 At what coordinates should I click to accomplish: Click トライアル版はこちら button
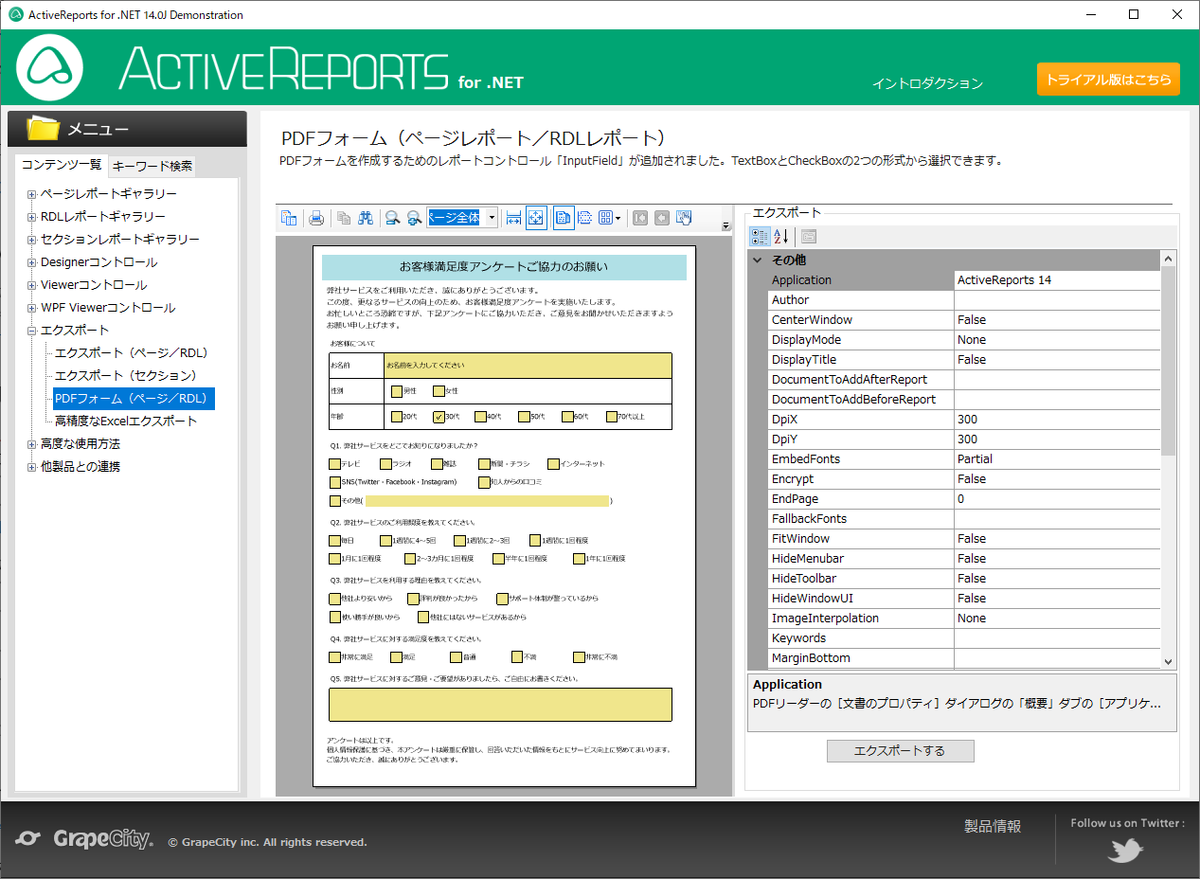coord(1108,79)
